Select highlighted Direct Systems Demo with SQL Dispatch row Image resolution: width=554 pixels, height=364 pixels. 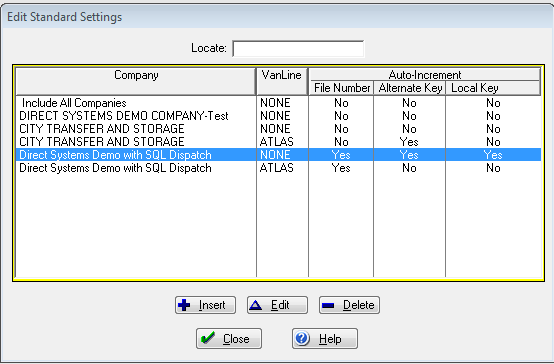pyautogui.click(x=278, y=155)
